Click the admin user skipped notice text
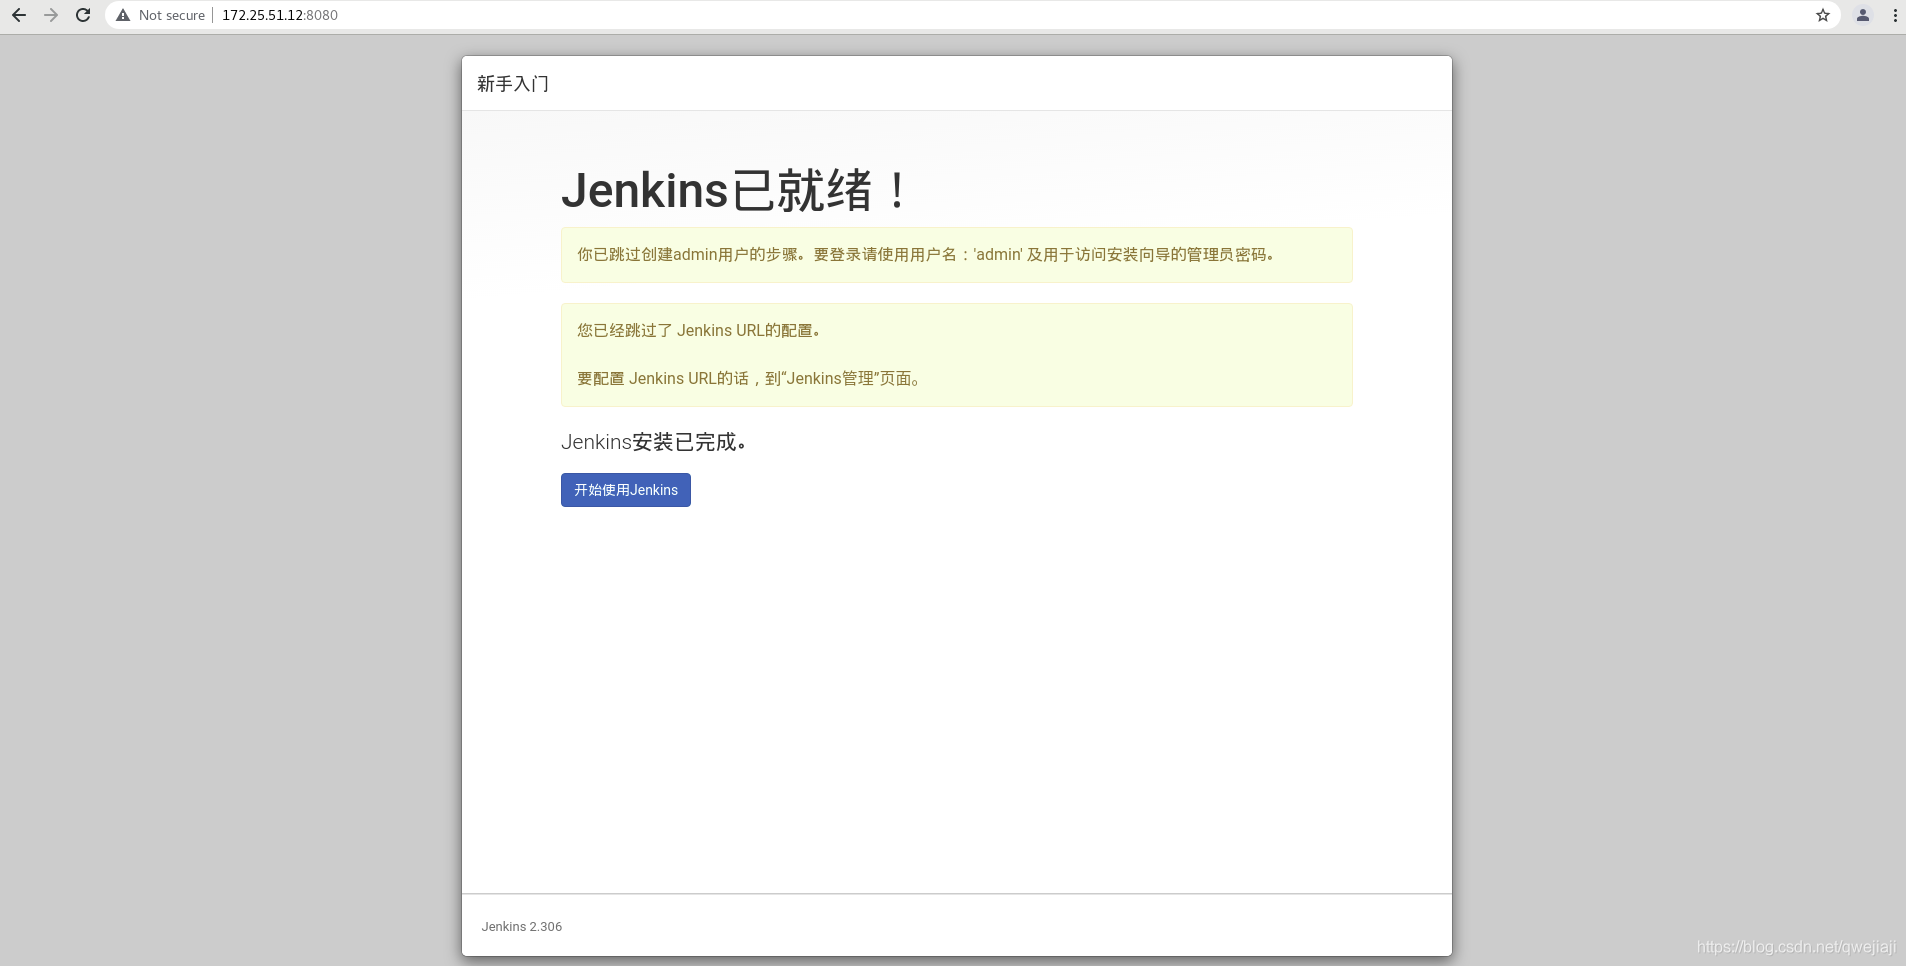This screenshot has width=1906, height=966. click(x=925, y=255)
